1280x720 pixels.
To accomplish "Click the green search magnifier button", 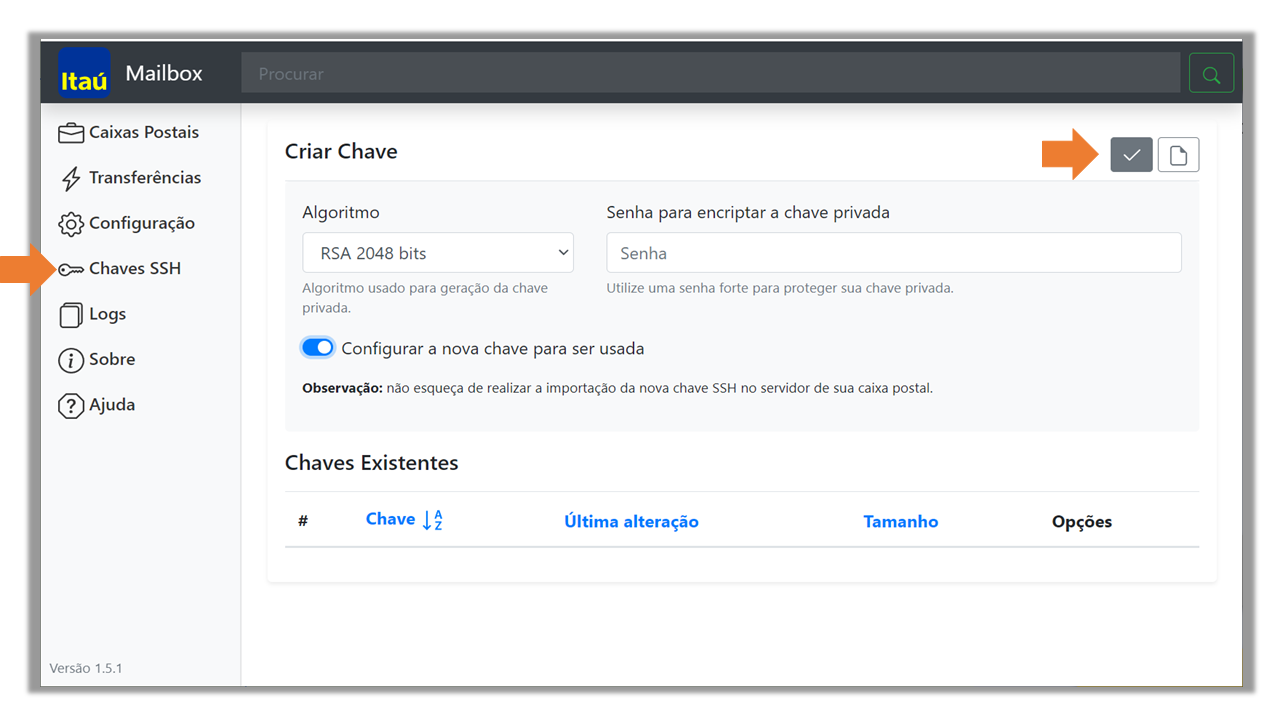I will coord(1211,74).
